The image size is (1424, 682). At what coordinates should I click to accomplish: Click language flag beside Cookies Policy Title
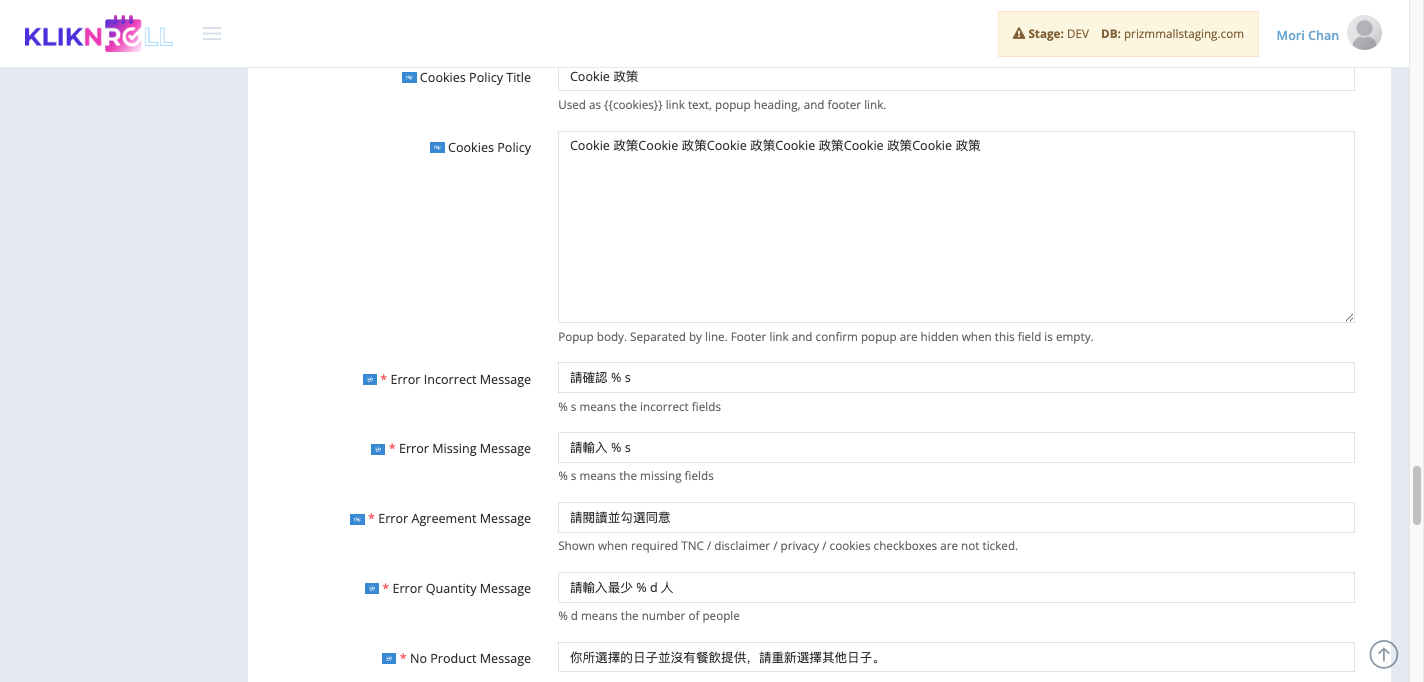[409, 77]
